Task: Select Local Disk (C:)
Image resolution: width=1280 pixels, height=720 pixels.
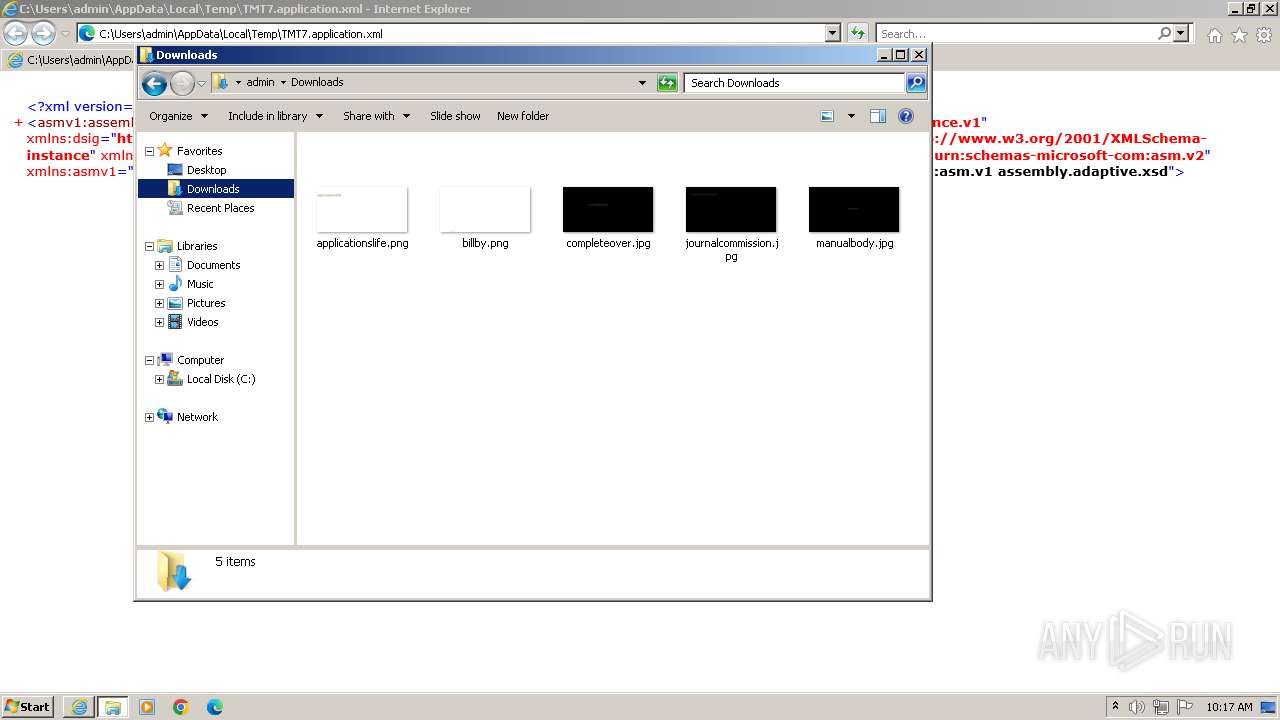Action: [x=220, y=379]
